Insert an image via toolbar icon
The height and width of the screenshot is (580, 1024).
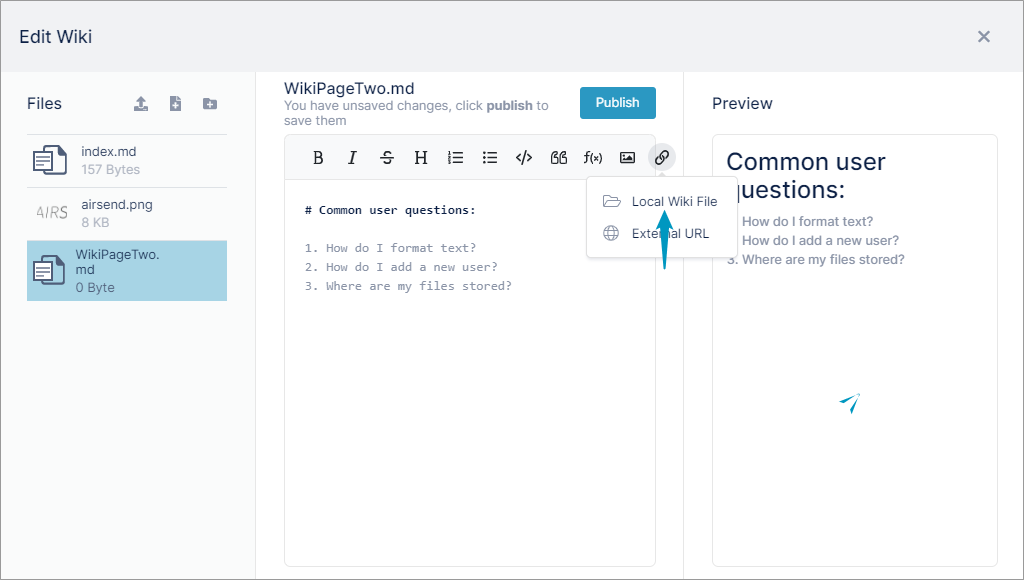(628, 157)
